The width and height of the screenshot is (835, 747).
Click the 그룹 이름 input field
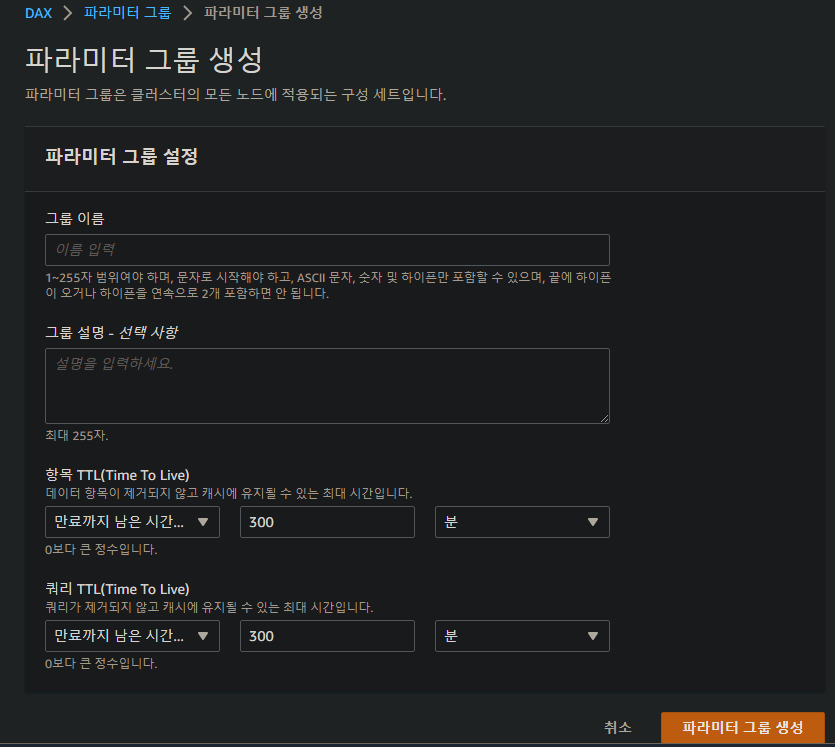[x=327, y=250]
